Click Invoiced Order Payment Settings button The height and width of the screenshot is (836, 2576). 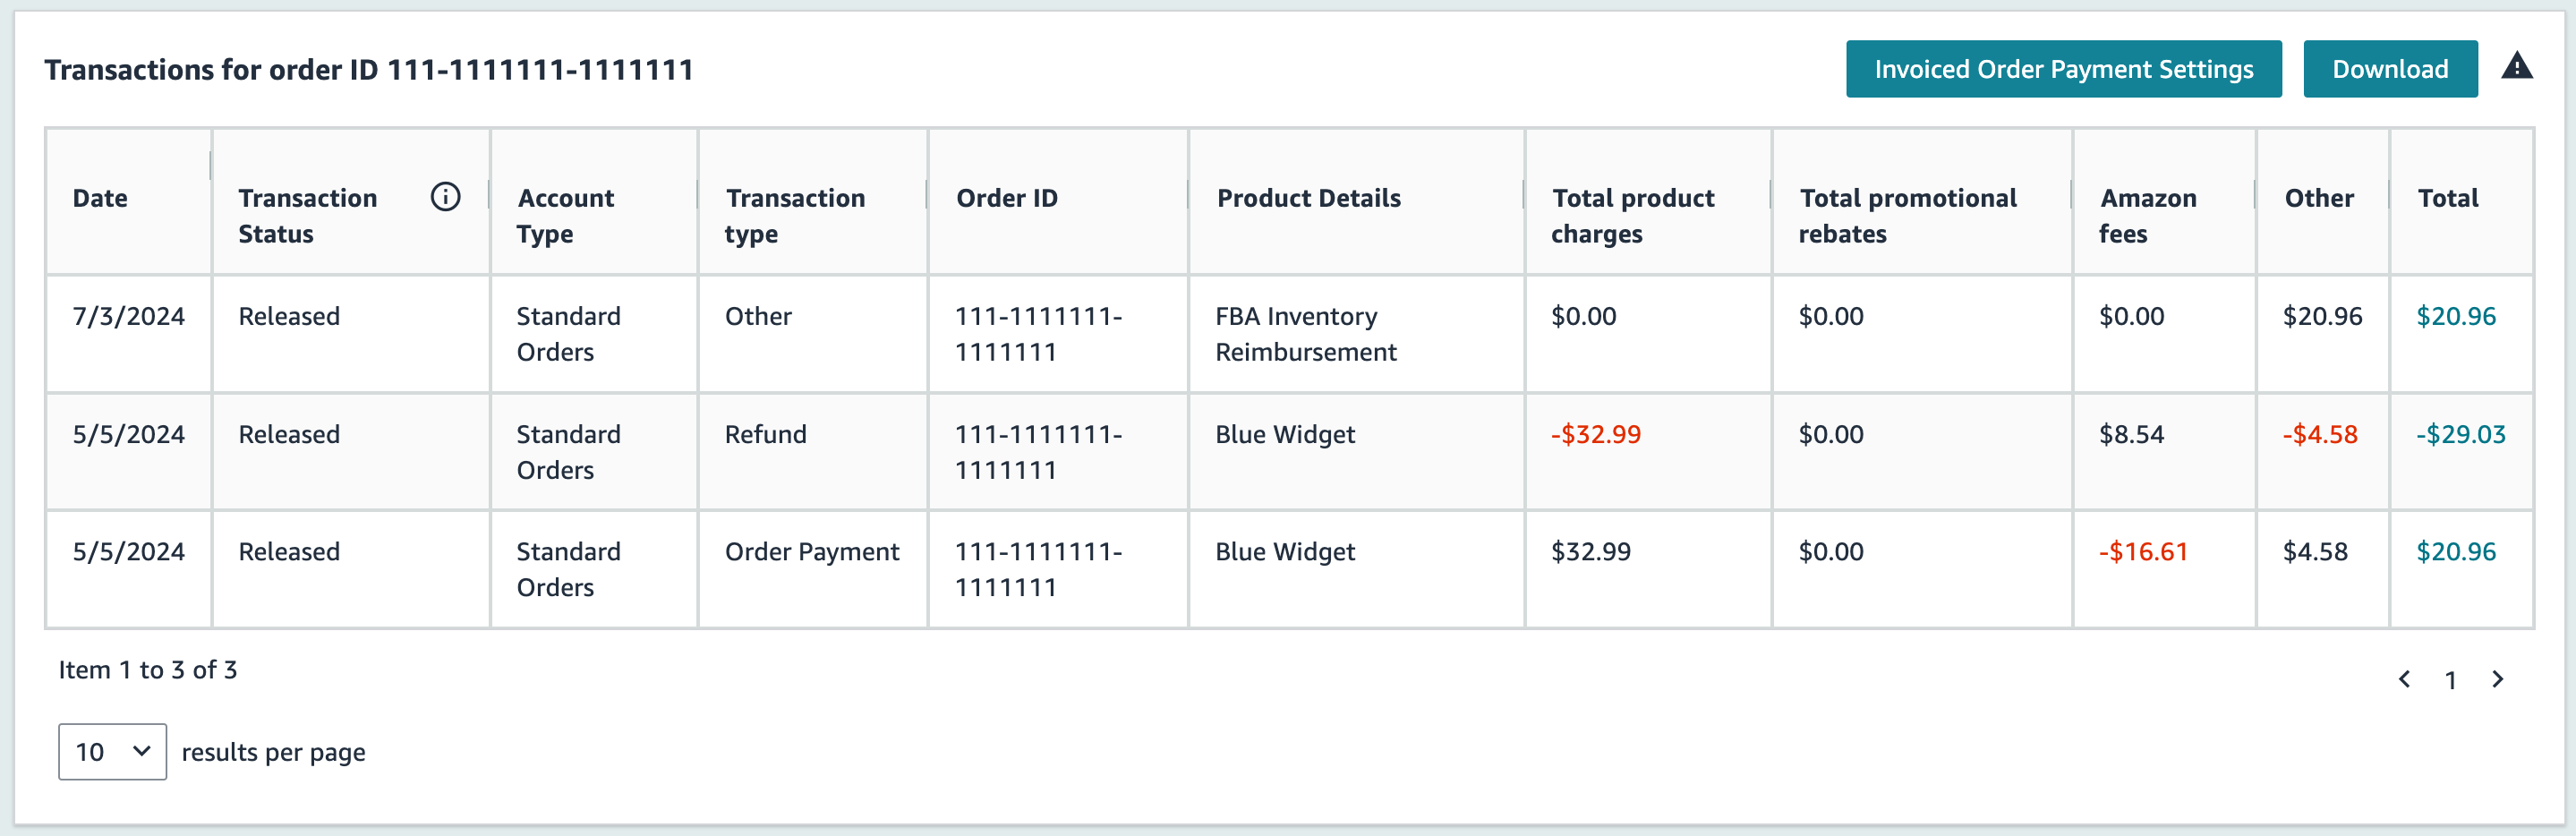pos(2063,69)
